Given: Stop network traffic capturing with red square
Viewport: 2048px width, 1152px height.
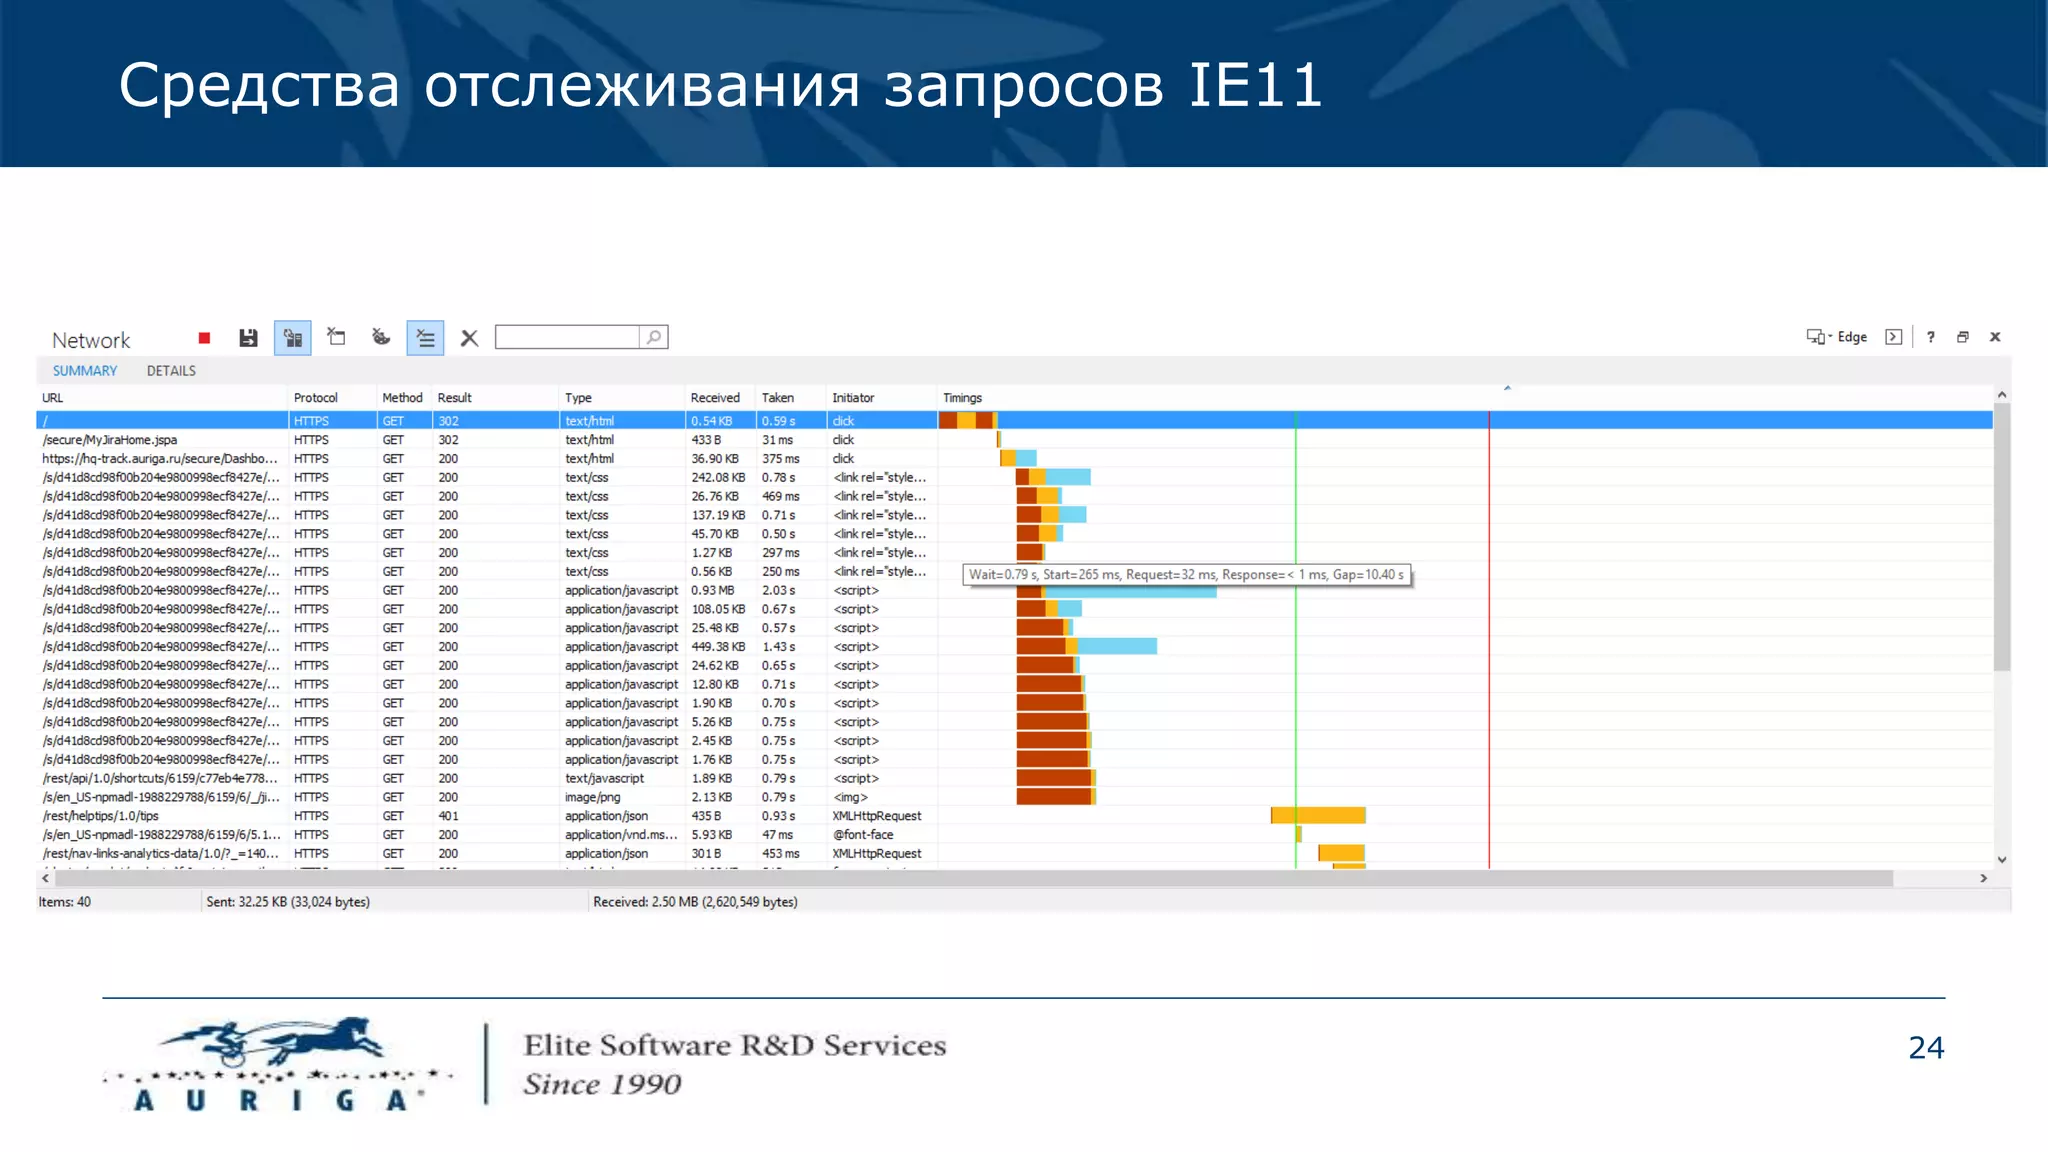Looking at the screenshot, I should 204,338.
